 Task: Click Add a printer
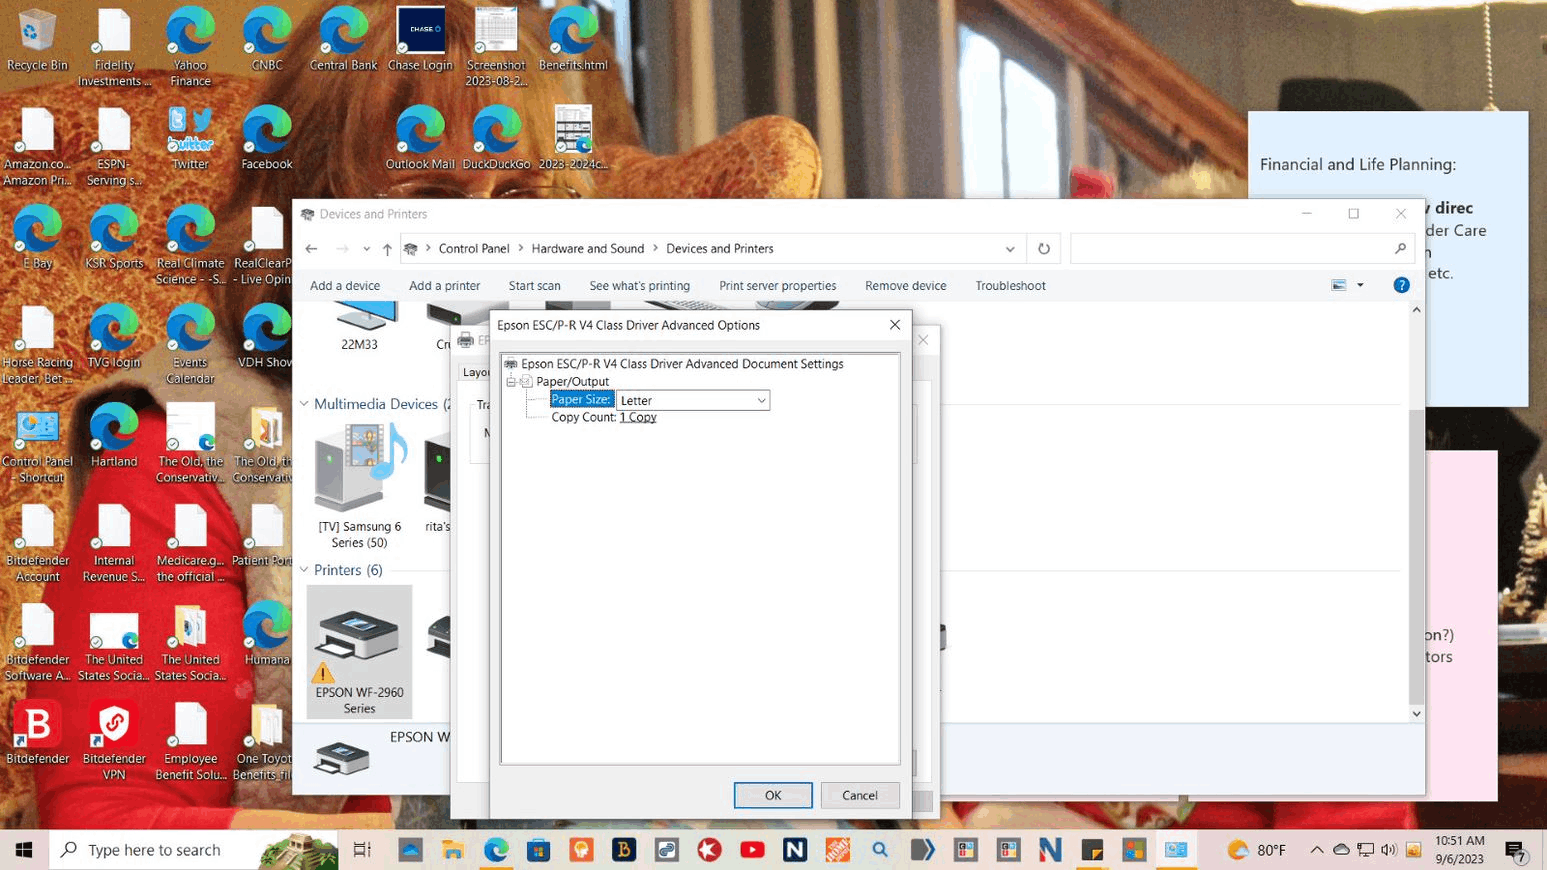pyautogui.click(x=444, y=286)
